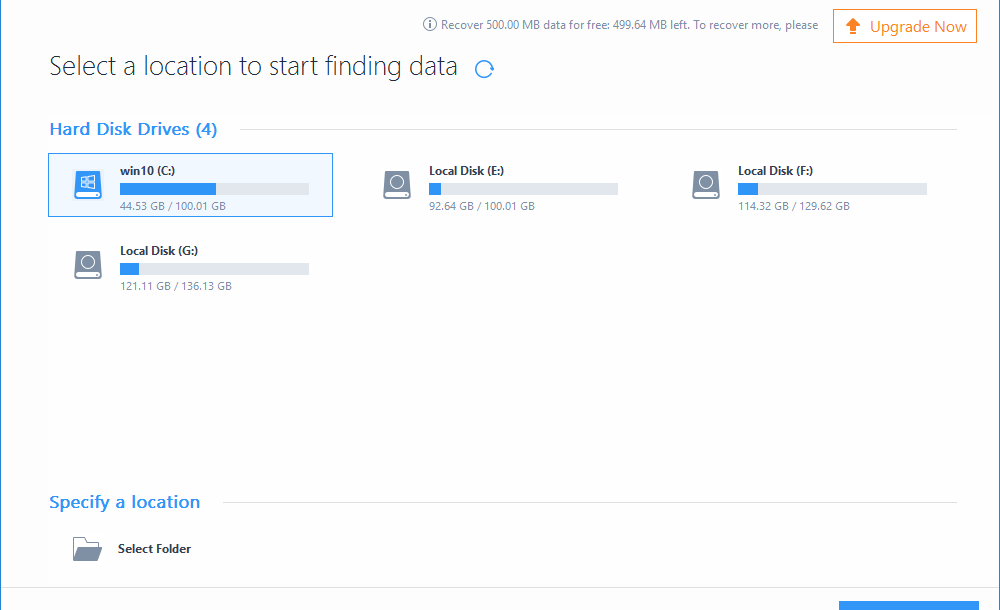Click the refresh icon beside the heading
Image resolution: width=1000 pixels, height=610 pixels.
click(484, 69)
